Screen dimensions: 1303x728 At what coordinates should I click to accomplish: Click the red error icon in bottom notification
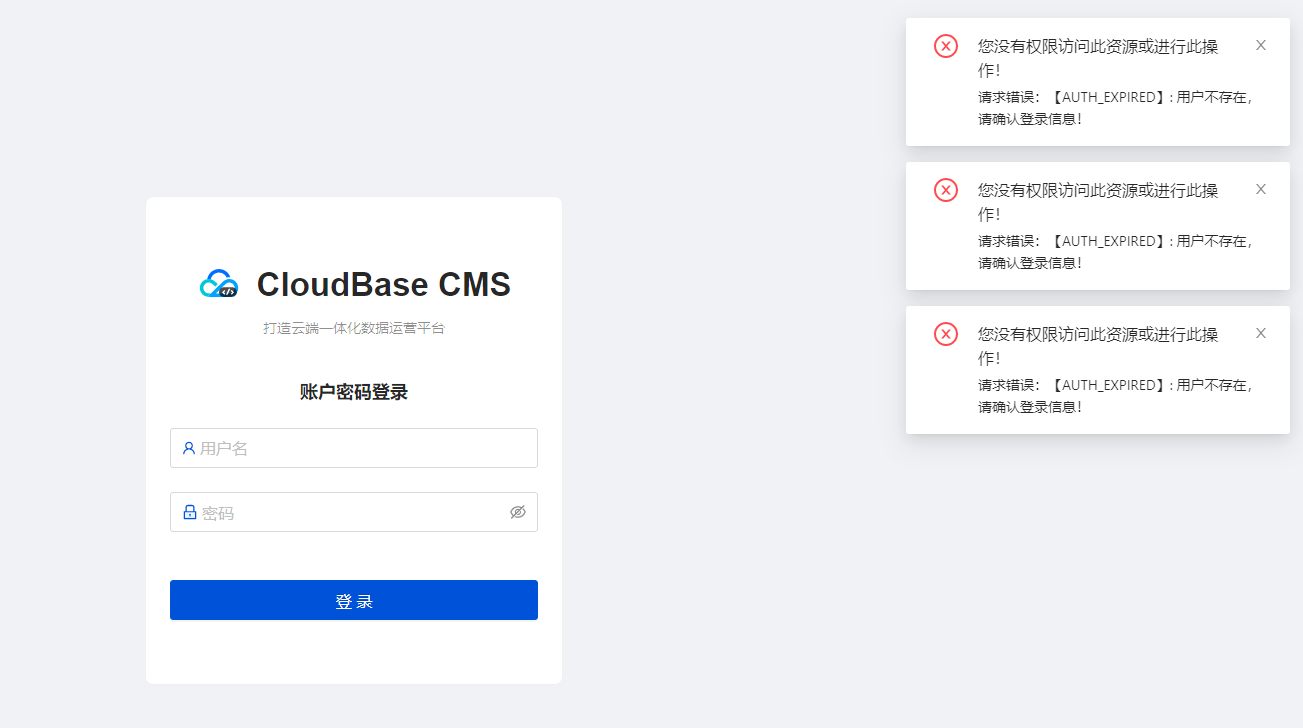click(x=946, y=334)
